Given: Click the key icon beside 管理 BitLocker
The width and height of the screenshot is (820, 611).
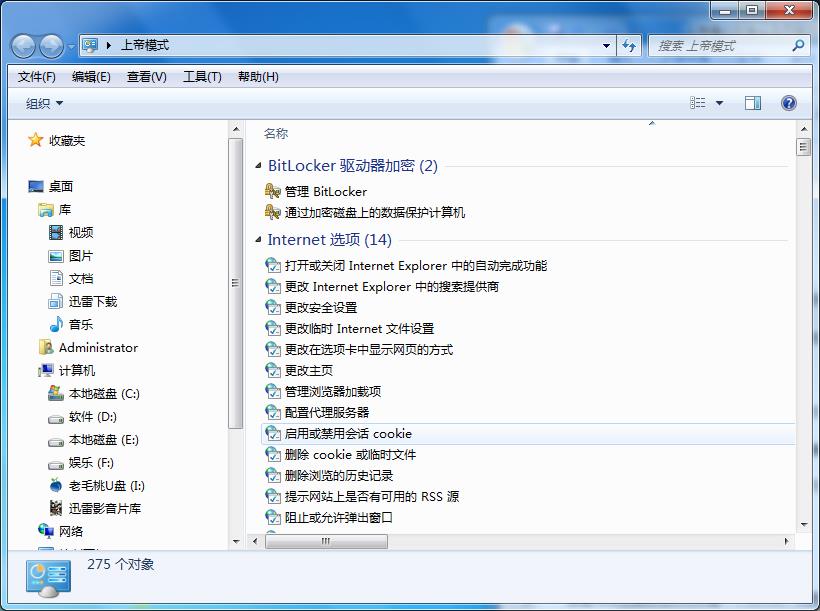Looking at the screenshot, I should point(272,191).
